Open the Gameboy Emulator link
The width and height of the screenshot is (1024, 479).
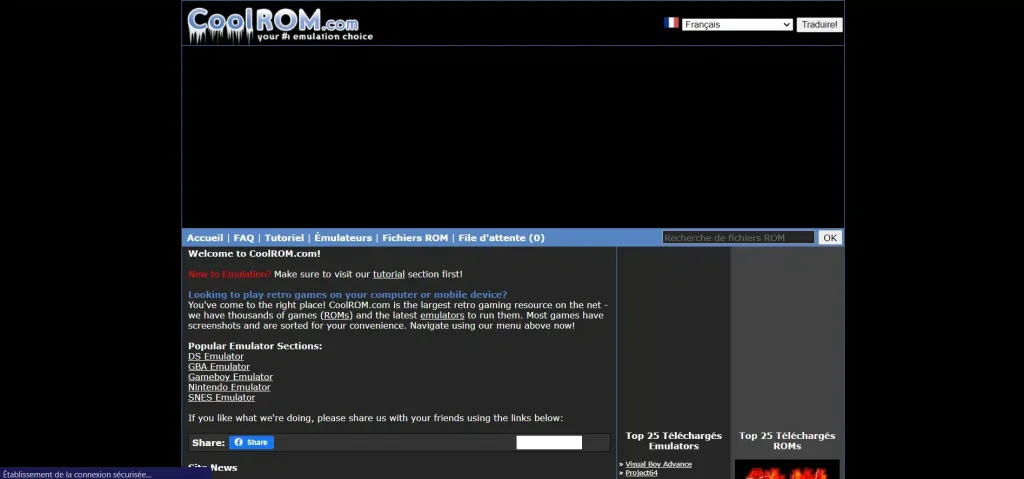(231, 377)
